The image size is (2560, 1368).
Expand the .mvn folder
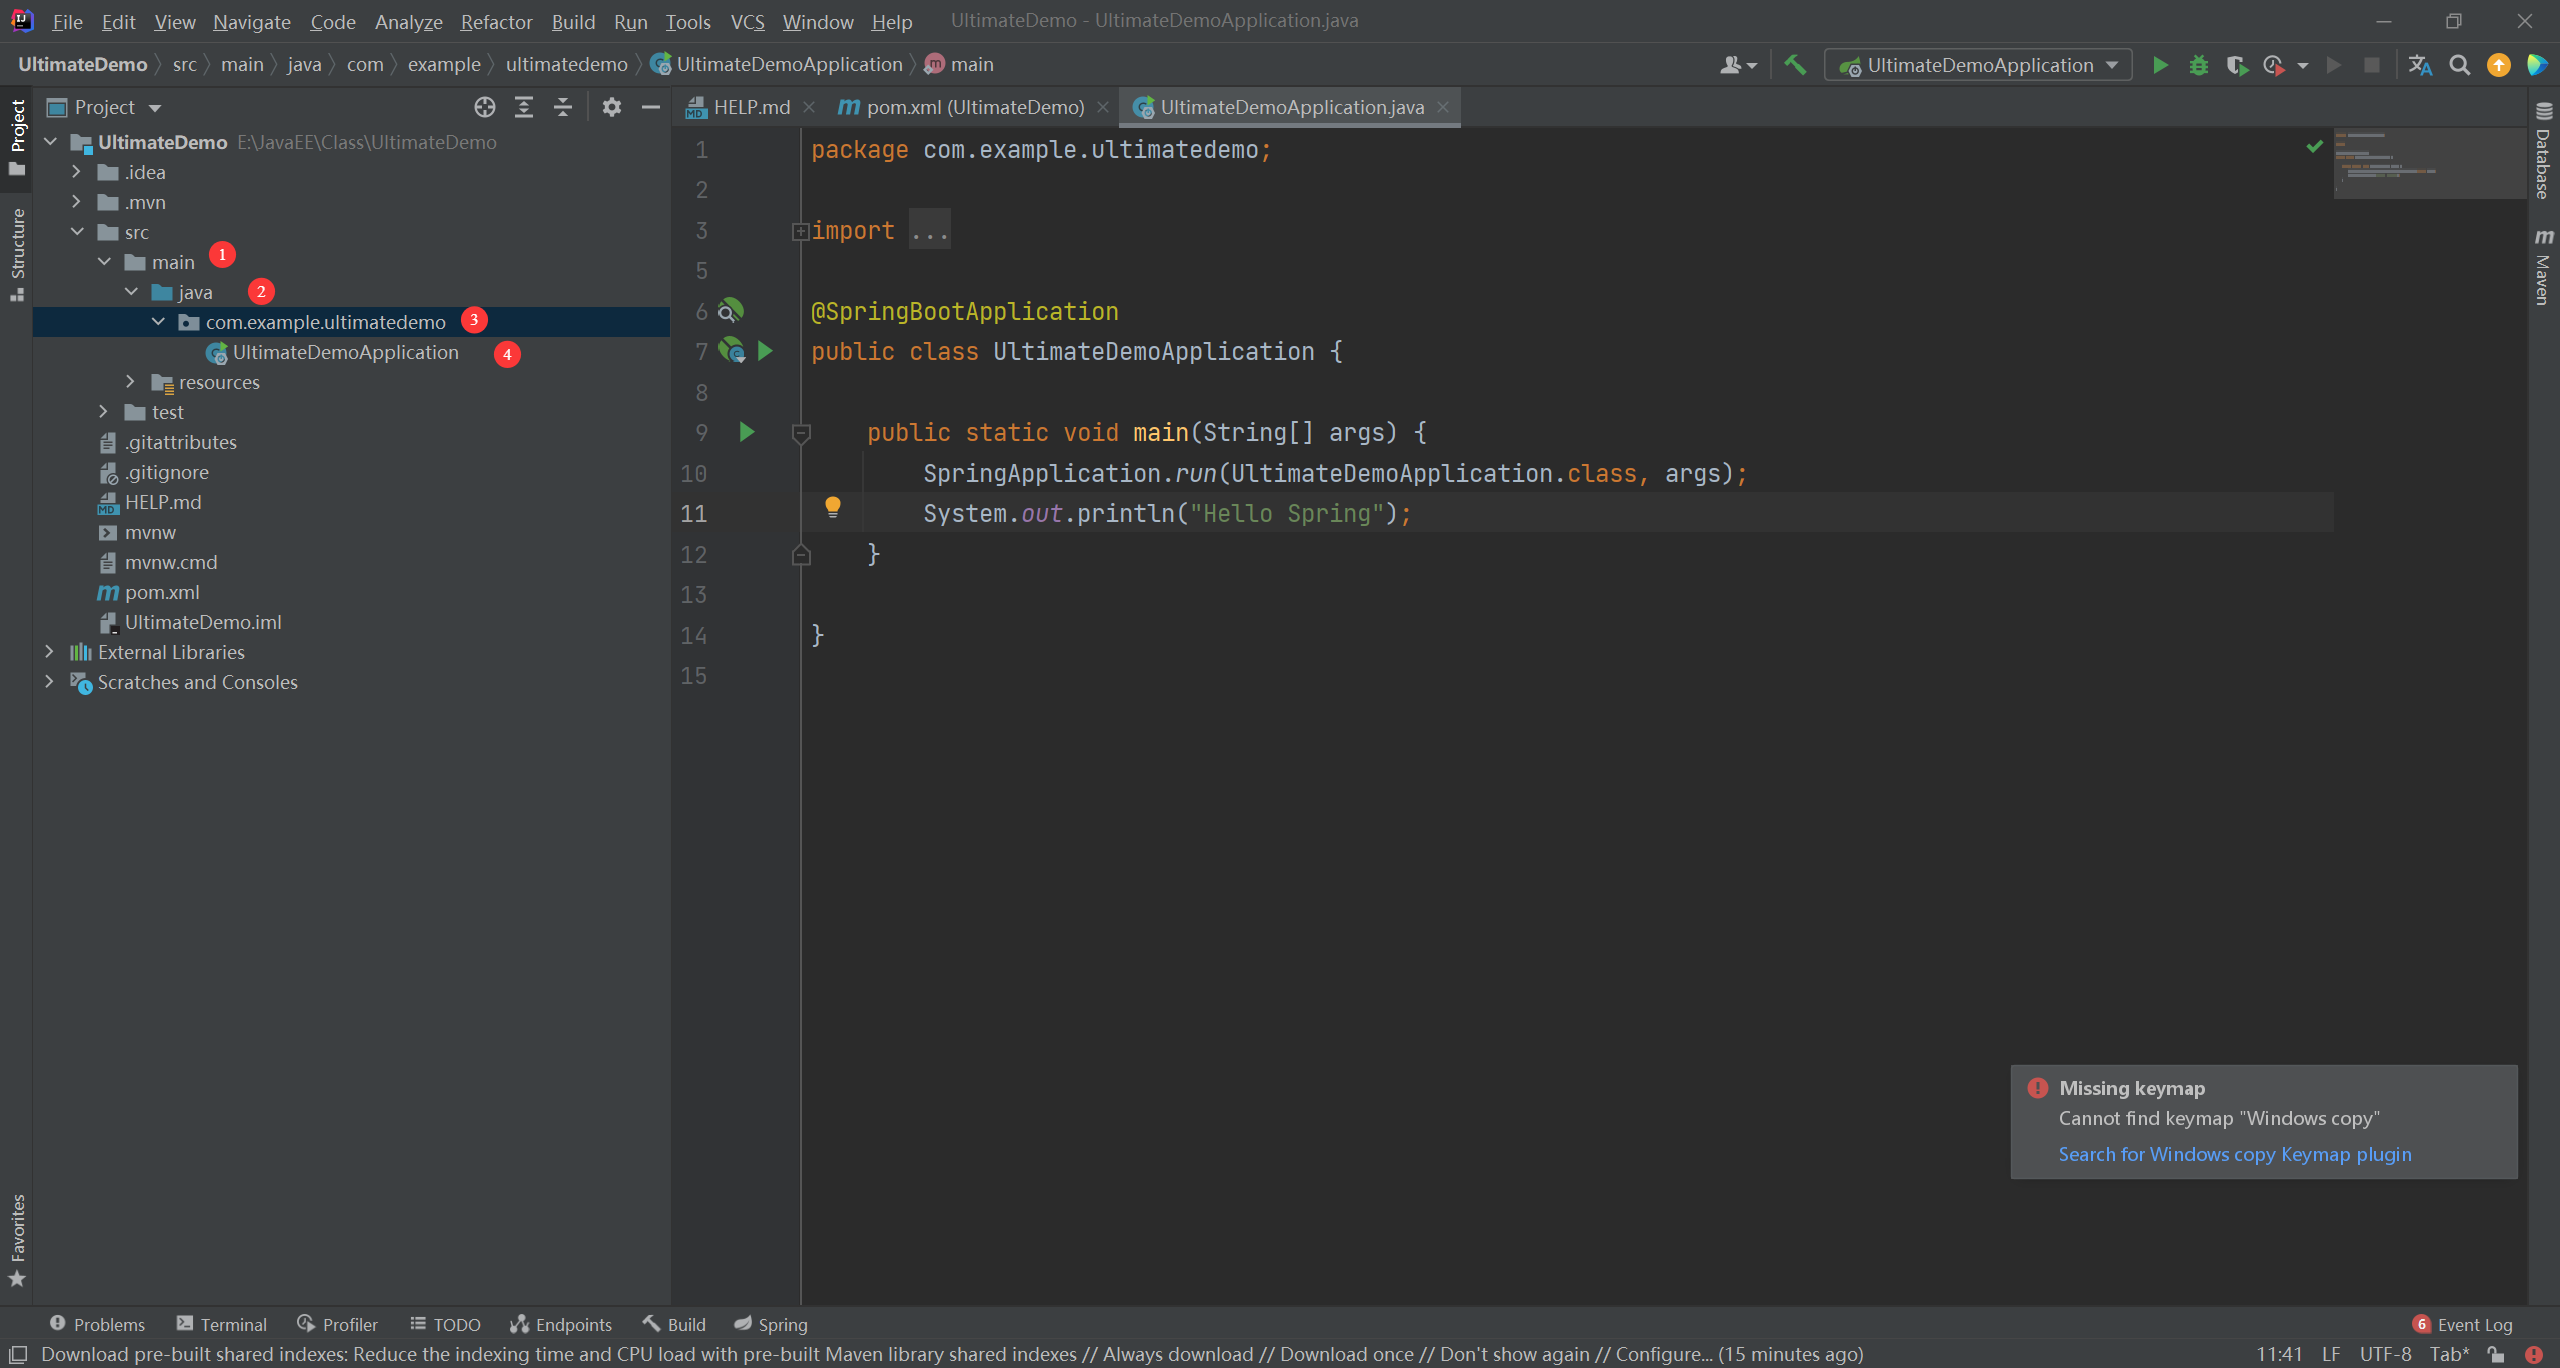tap(77, 202)
